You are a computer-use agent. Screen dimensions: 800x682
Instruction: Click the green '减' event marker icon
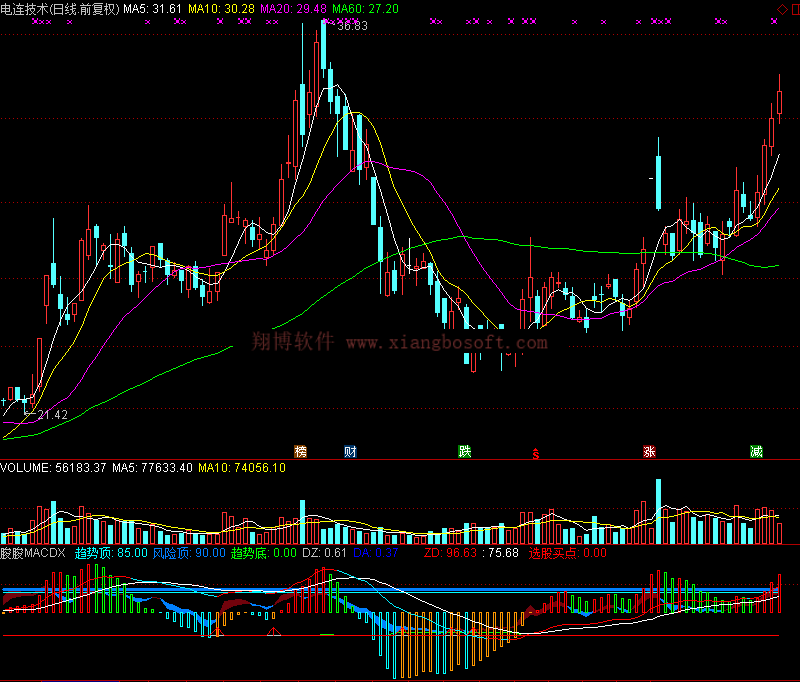click(x=756, y=452)
